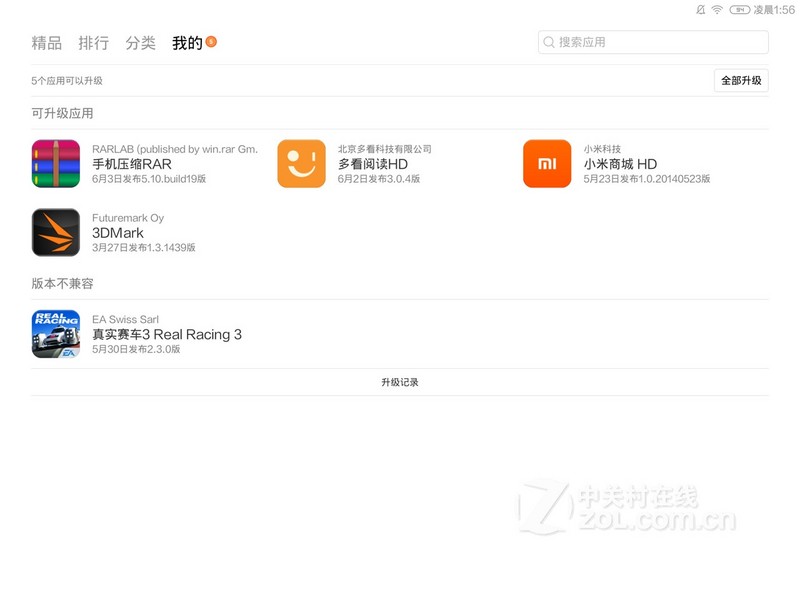Tap the muted notification bell icon
800x600 pixels.
click(x=700, y=9)
